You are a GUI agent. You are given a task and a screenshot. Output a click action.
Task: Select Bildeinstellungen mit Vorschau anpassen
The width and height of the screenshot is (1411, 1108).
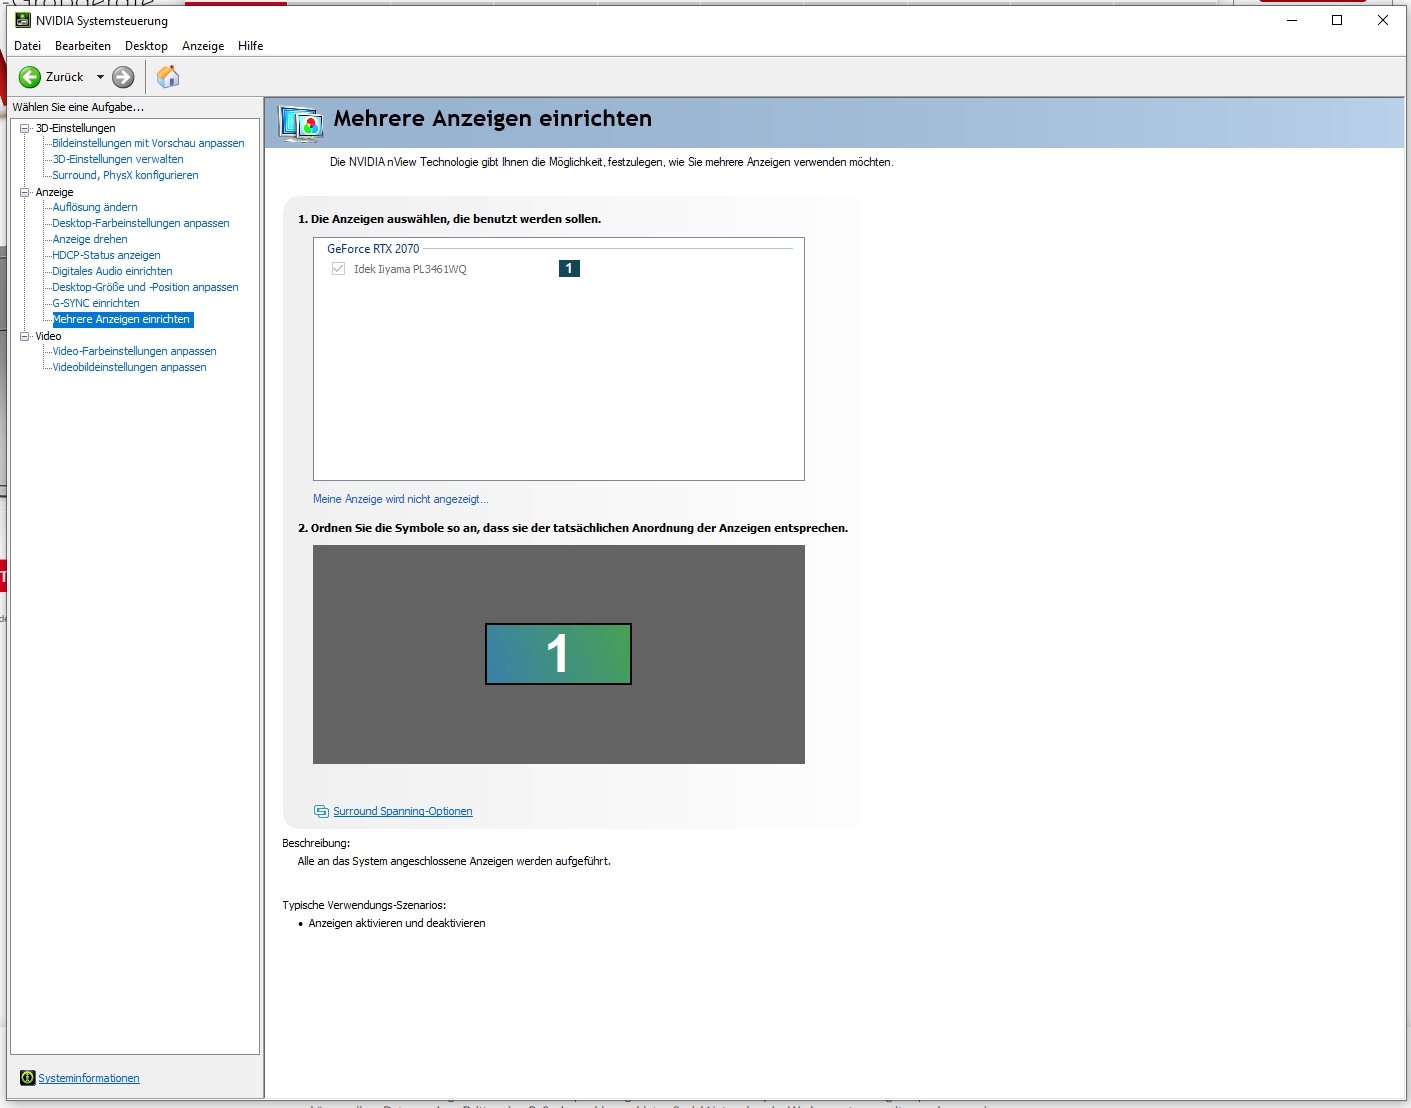148,143
